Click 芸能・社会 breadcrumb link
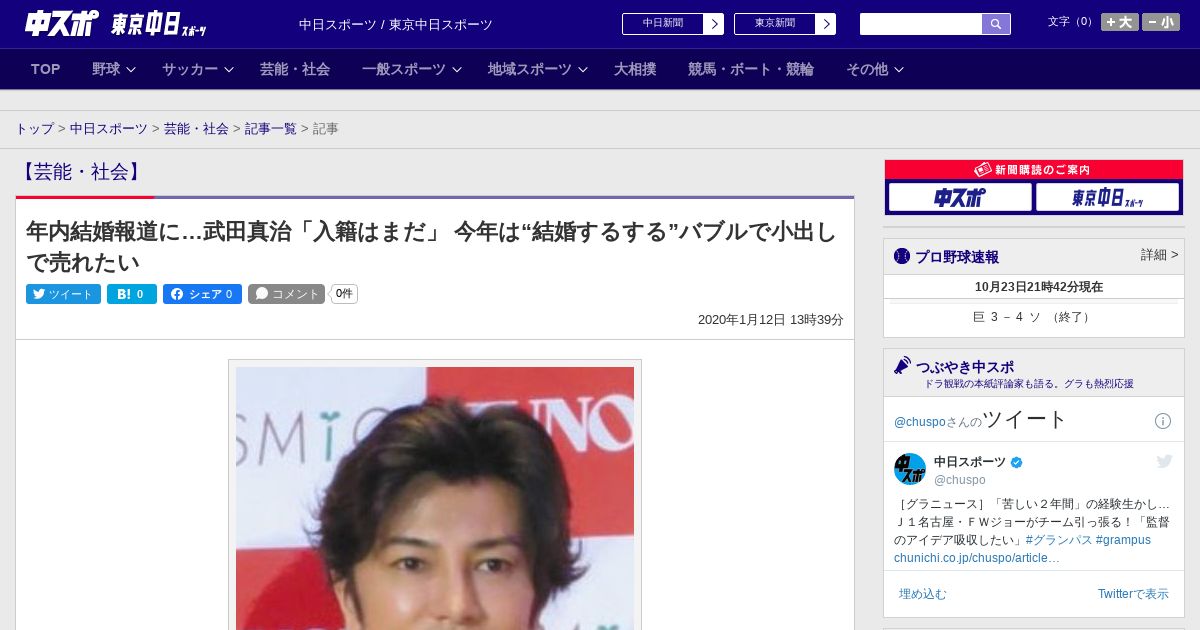This screenshot has height=630, width=1200. (196, 129)
